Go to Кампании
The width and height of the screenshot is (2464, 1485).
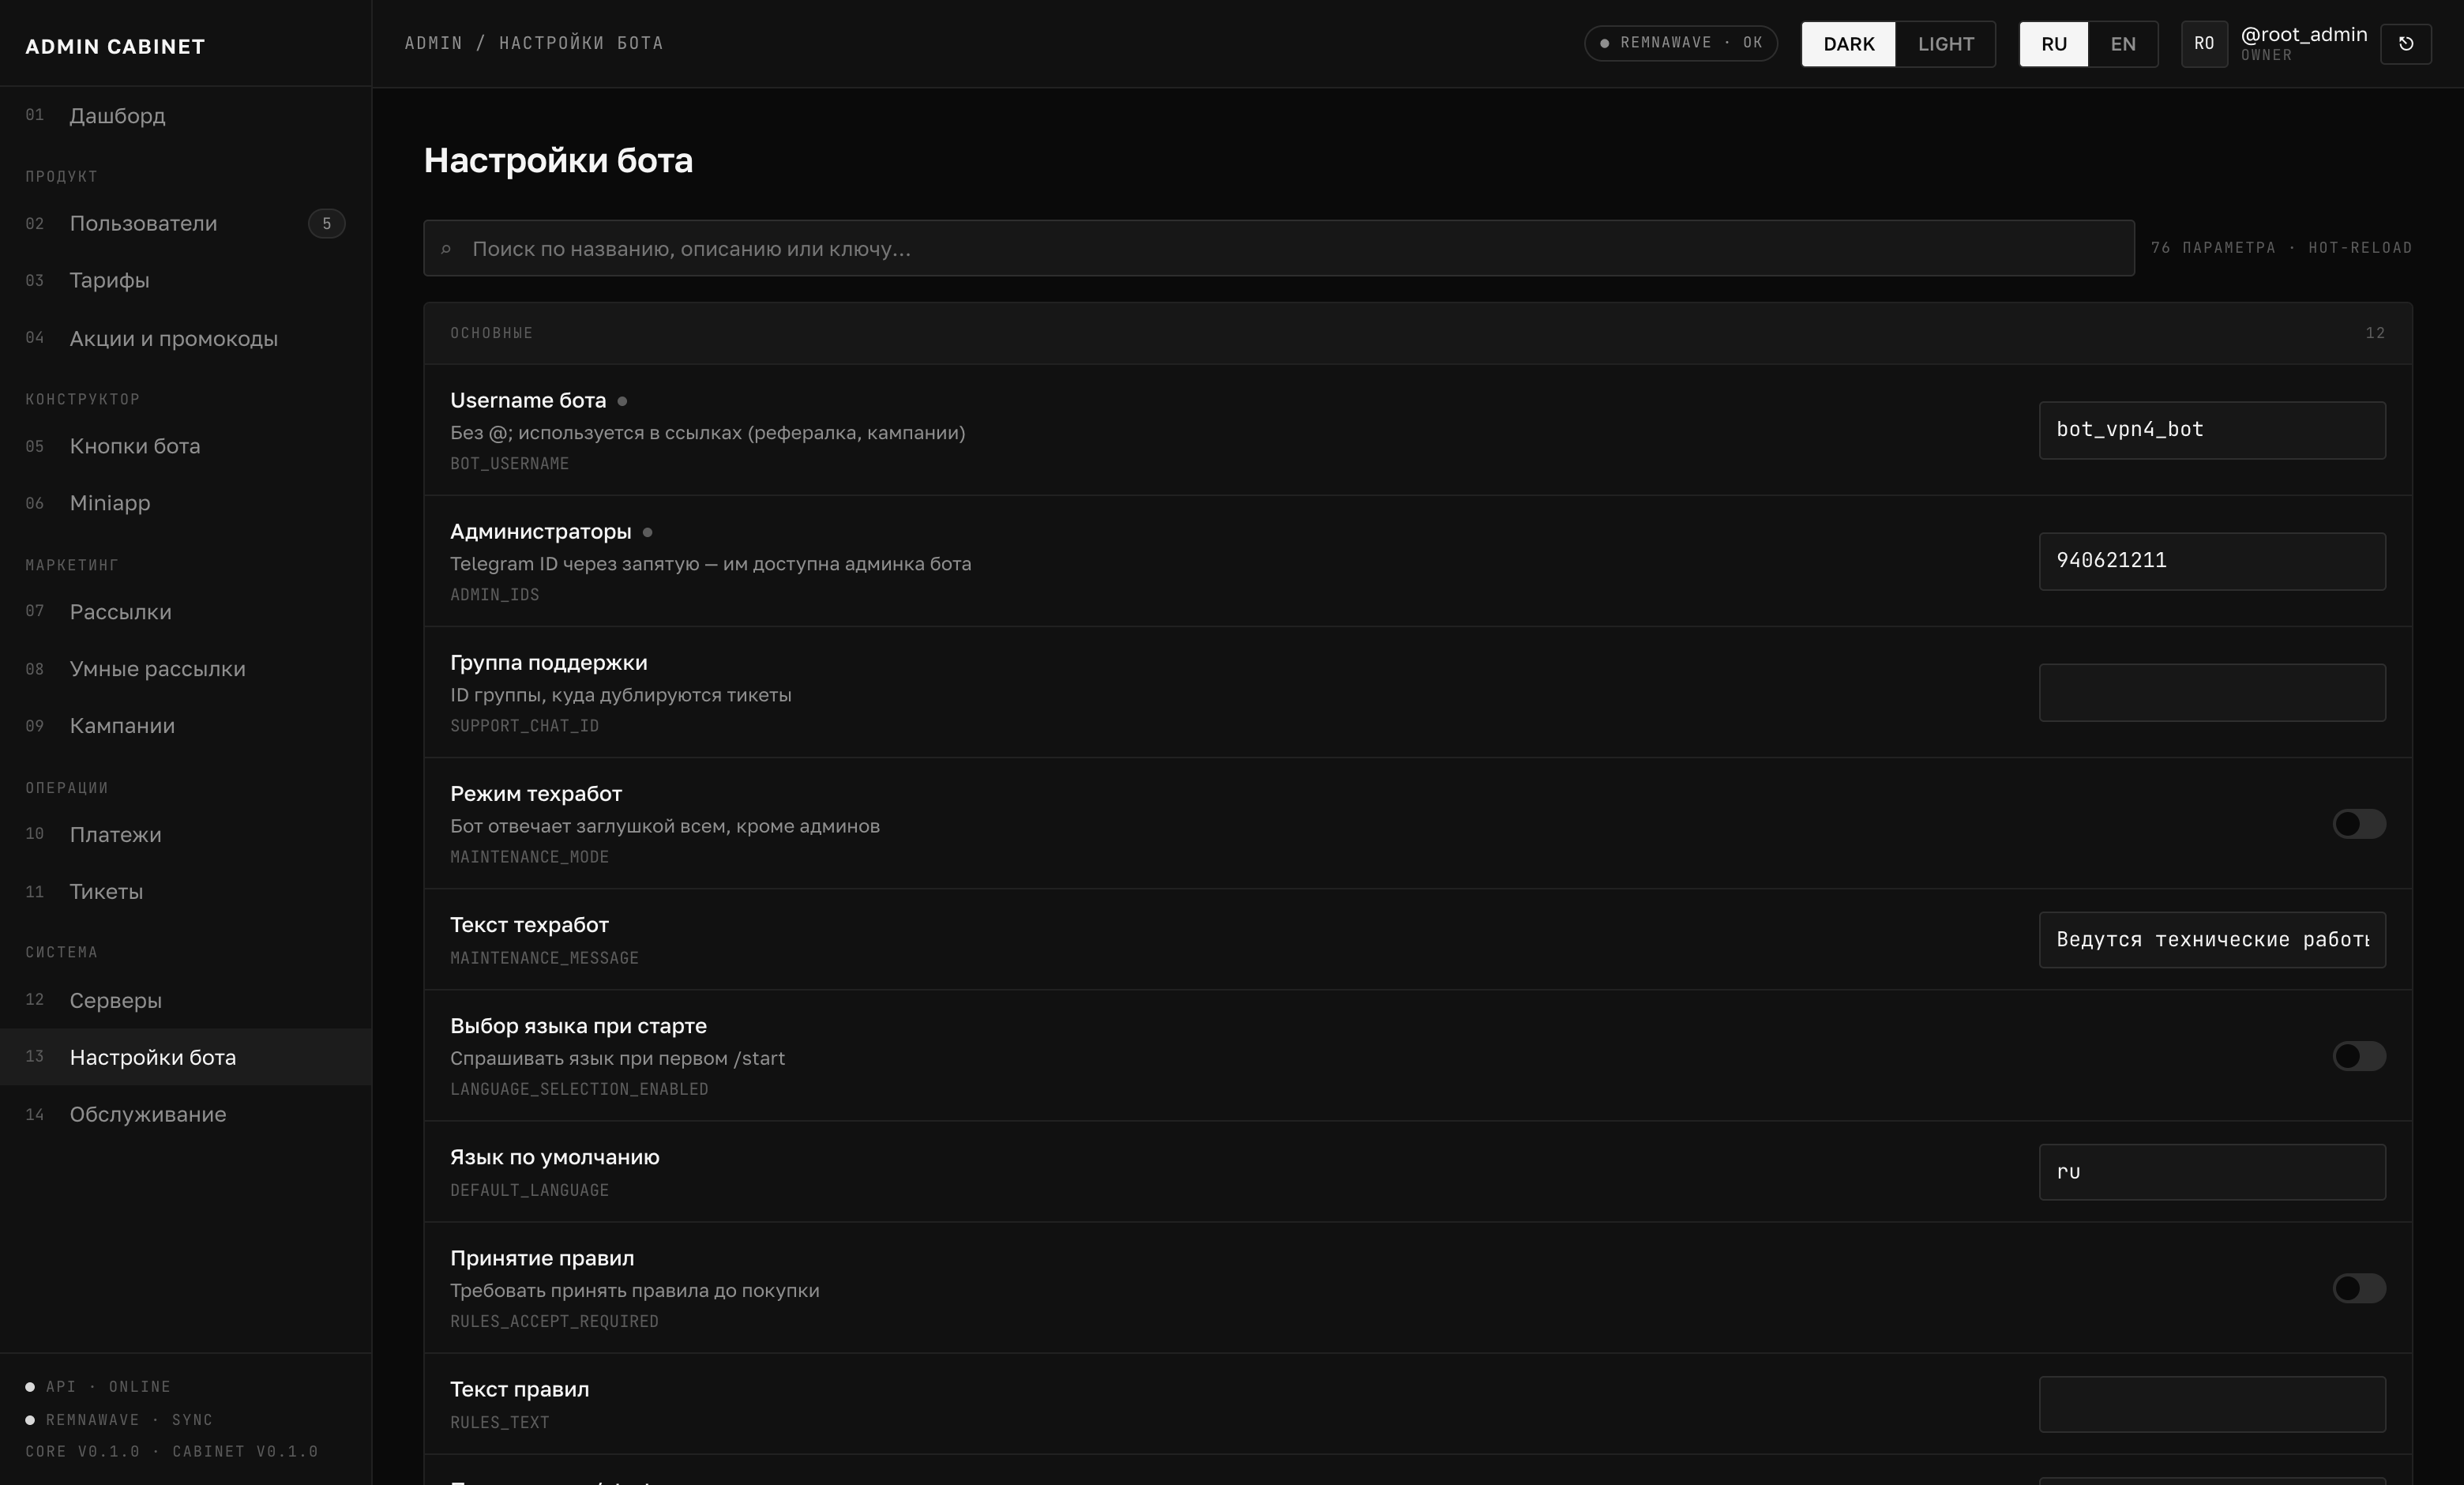click(x=185, y=726)
